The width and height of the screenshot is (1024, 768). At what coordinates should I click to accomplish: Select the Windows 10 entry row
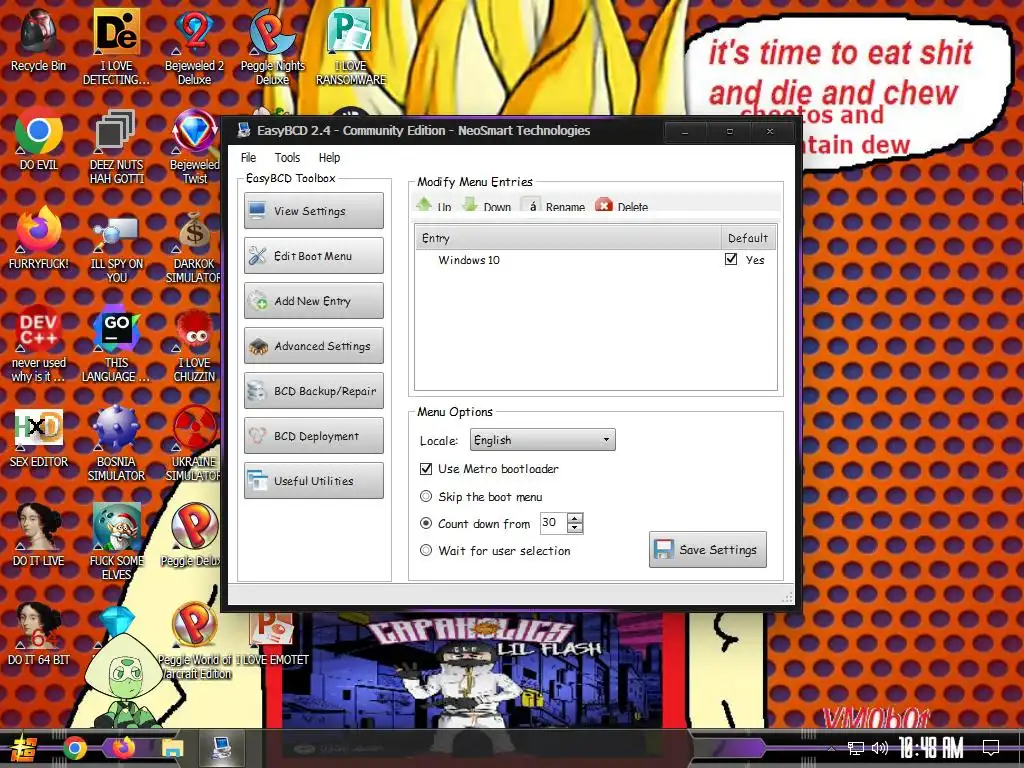(596, 260)
